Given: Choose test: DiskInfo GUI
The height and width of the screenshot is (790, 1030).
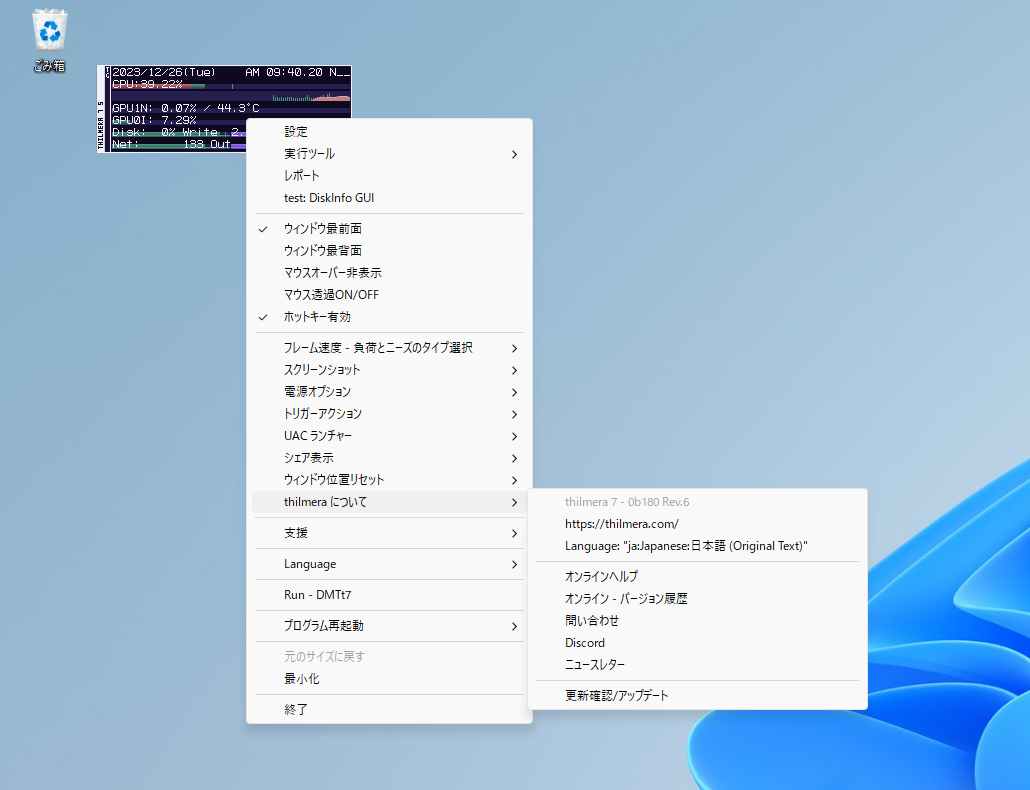Looking at the screenshot, I should (389, 198).
